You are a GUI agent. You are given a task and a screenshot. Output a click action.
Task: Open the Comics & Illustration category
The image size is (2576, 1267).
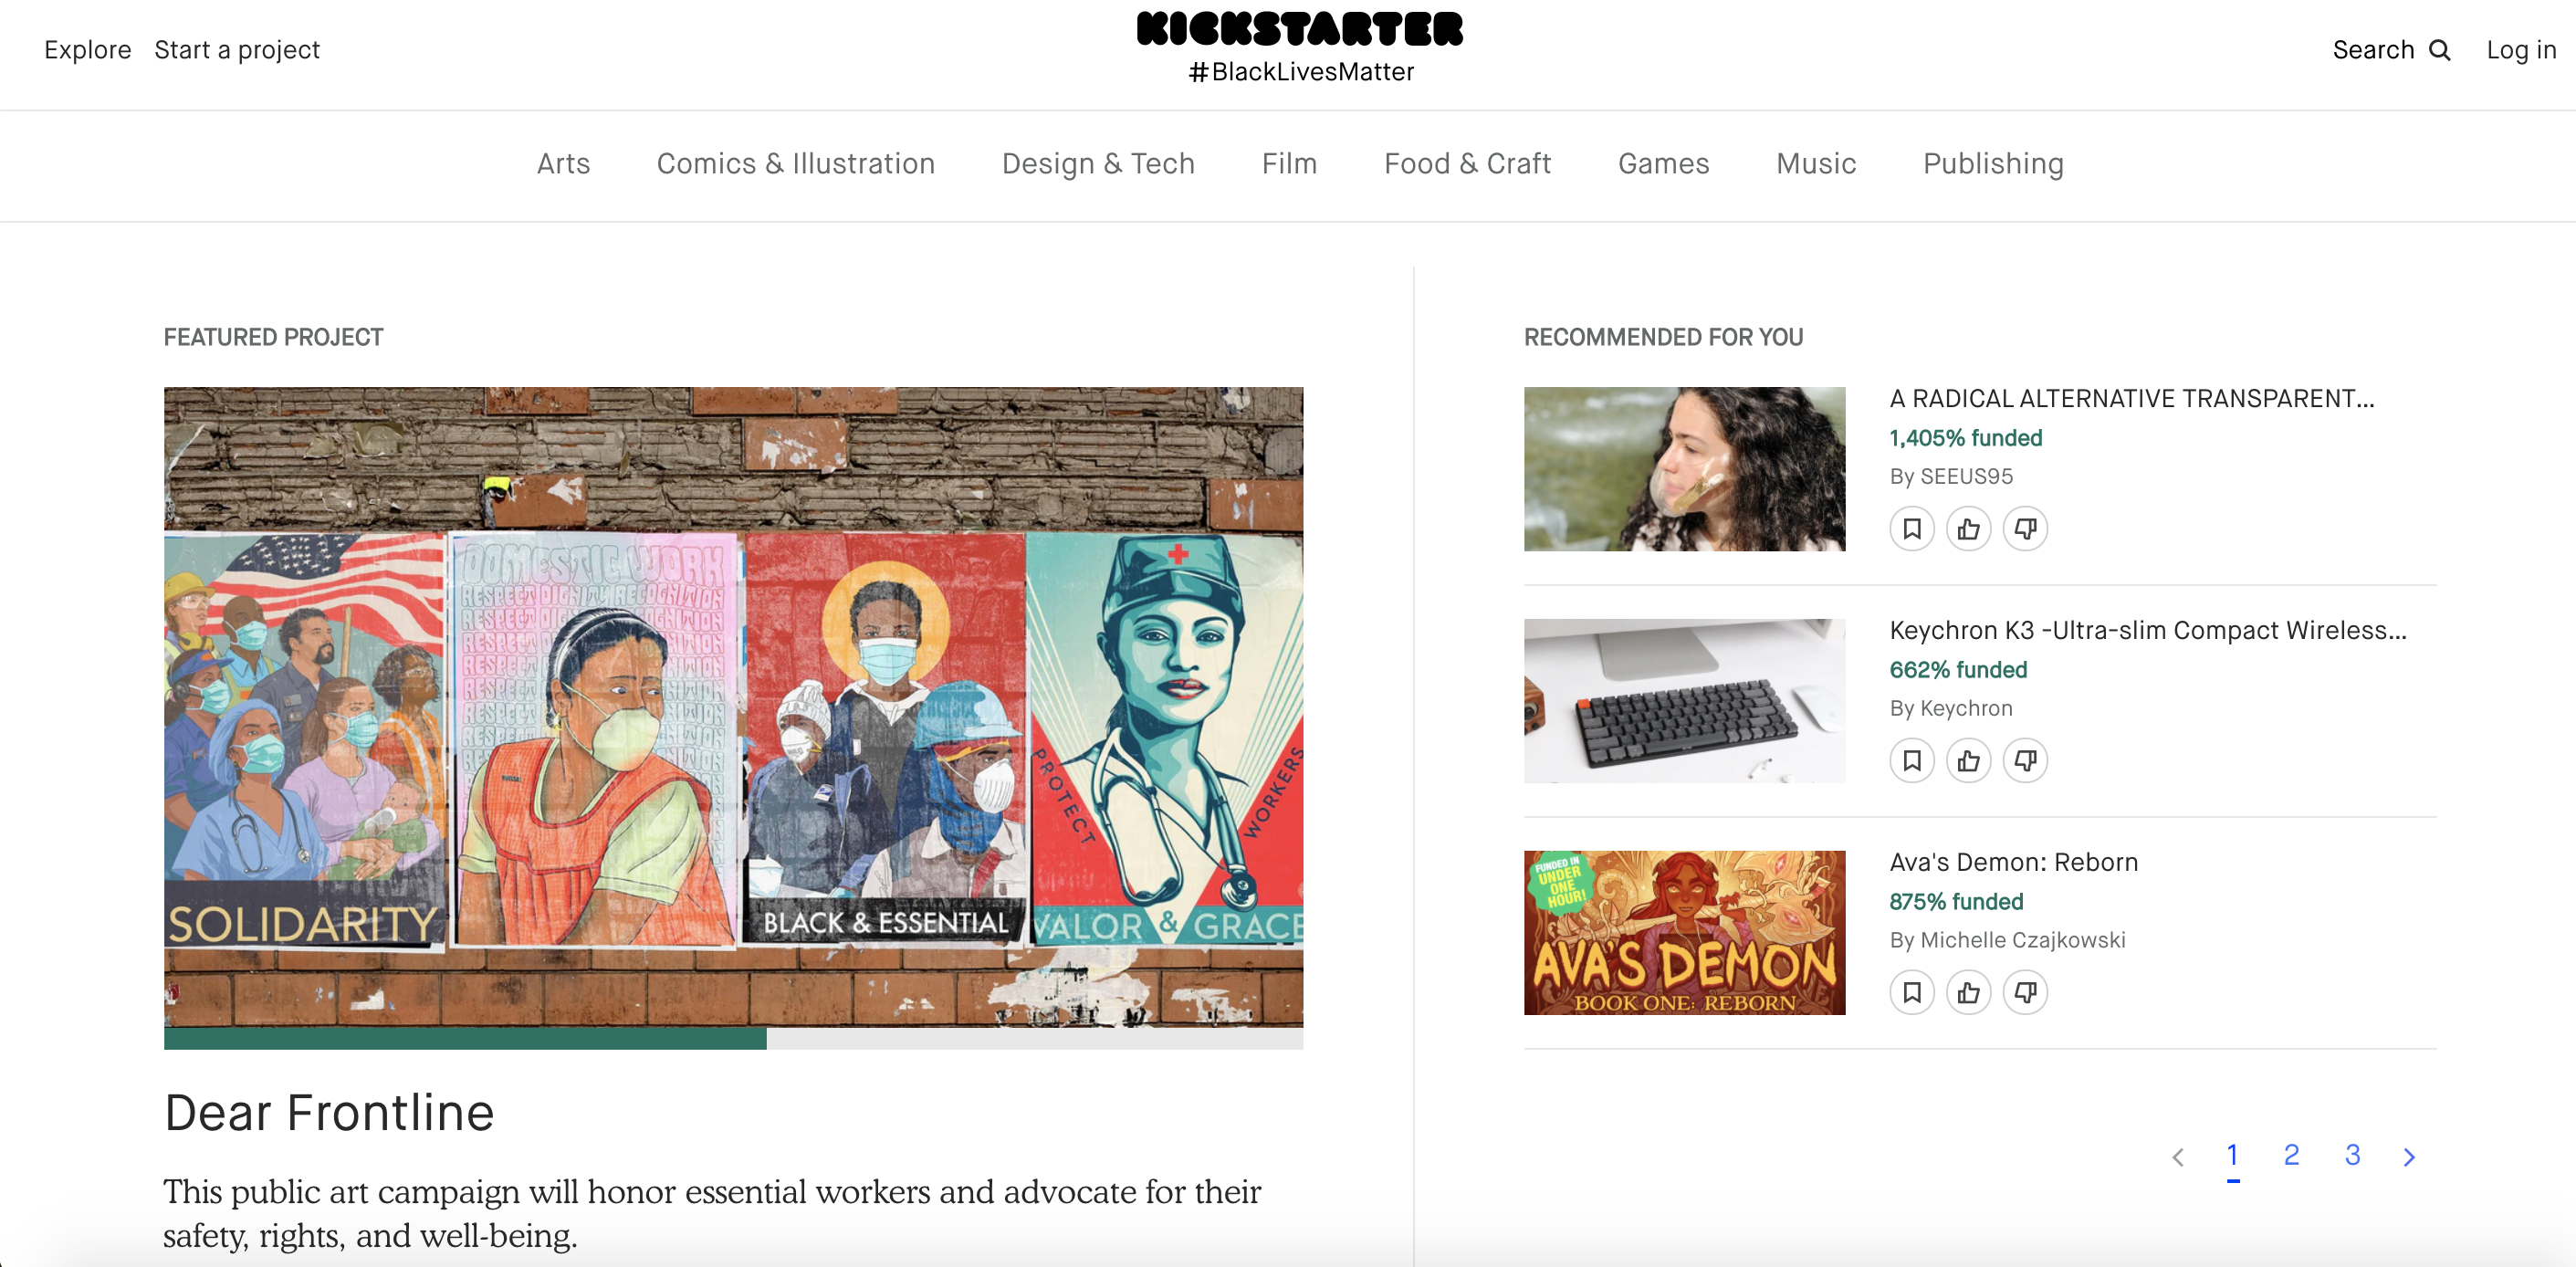coord(796,164)
